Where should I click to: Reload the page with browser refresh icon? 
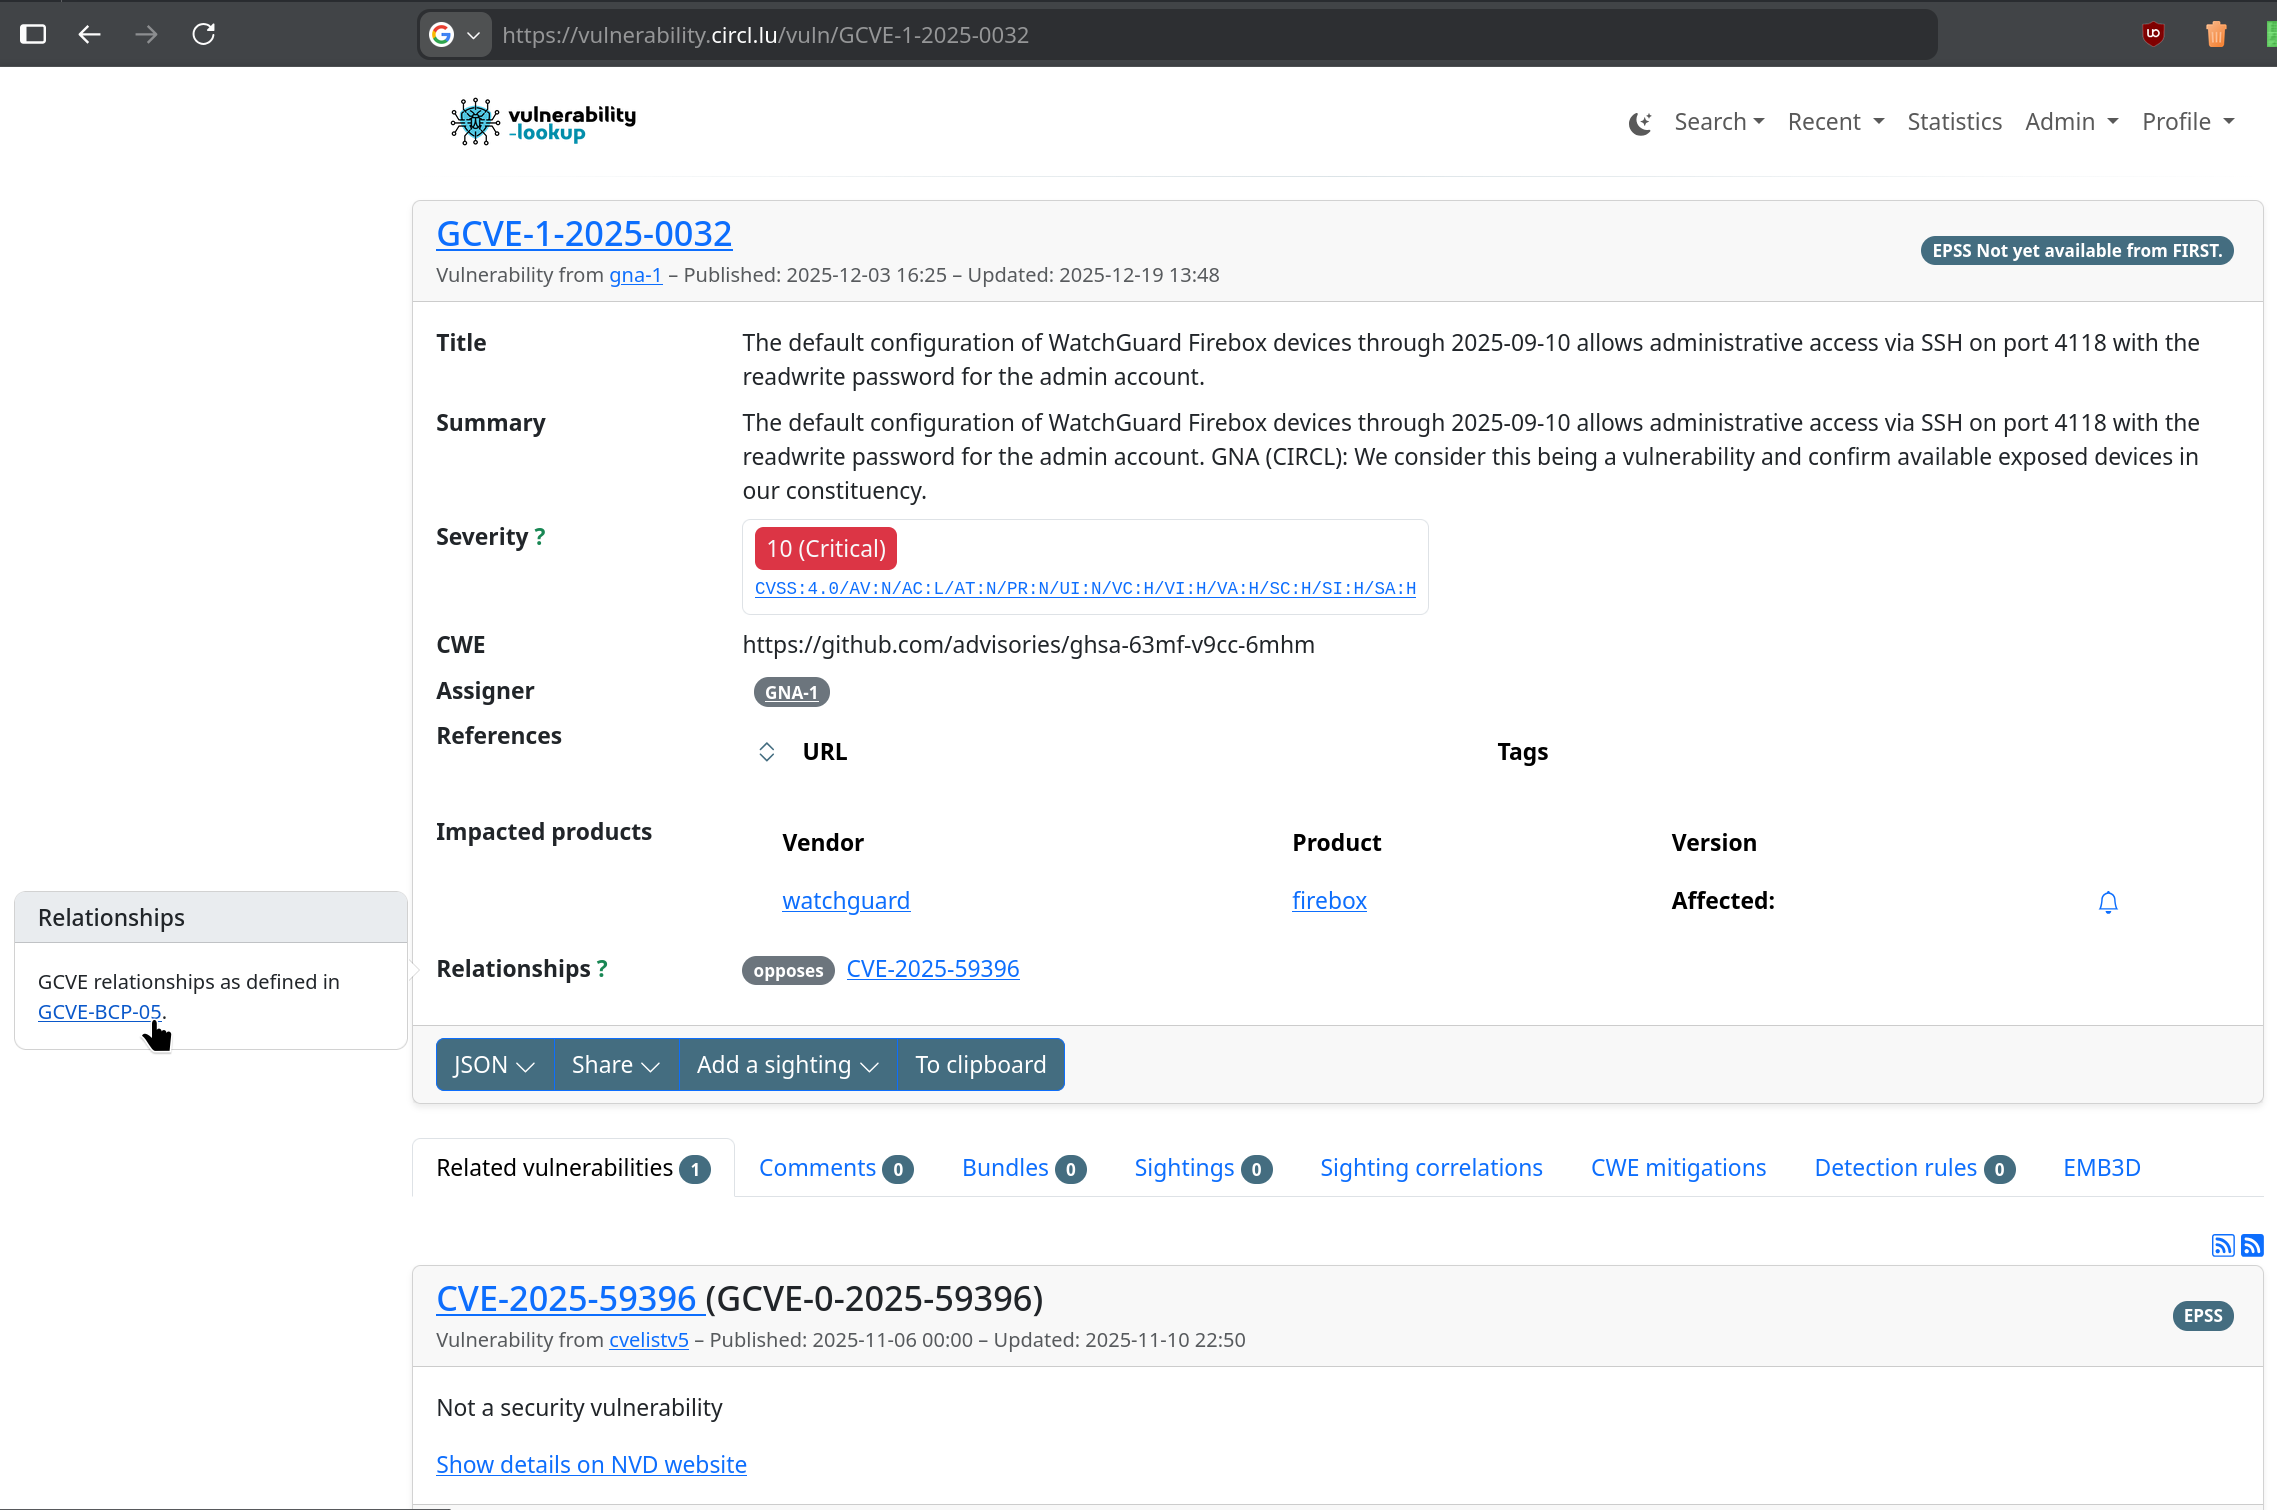(204, 34)
